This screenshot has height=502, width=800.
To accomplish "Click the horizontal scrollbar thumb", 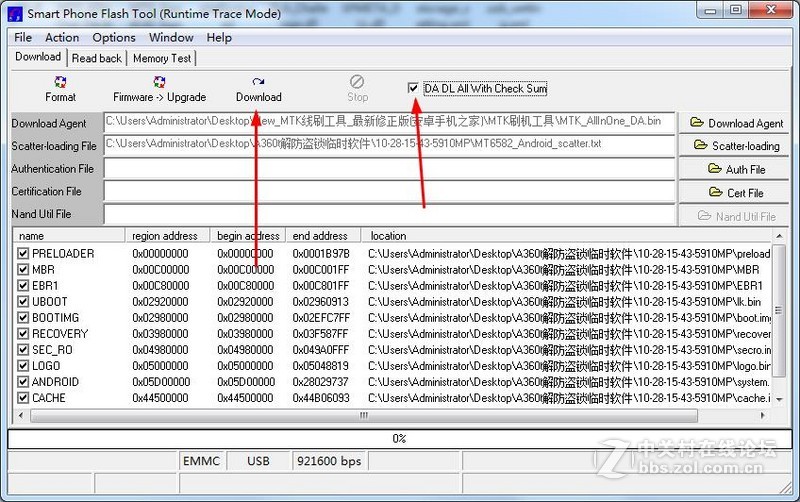I will point(364,415).
